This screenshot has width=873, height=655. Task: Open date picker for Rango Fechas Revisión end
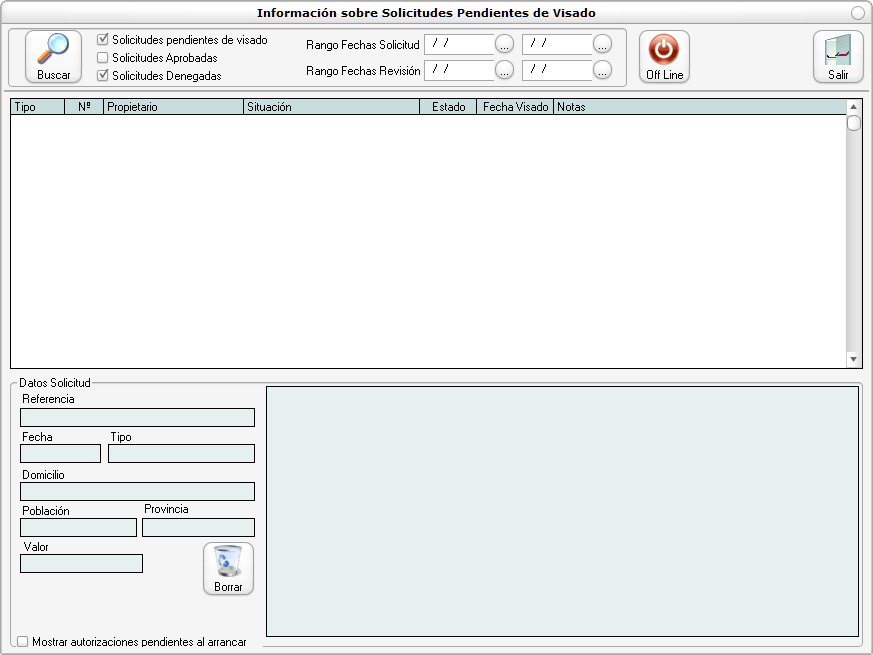pyautogui.click(x=602, y=70)
